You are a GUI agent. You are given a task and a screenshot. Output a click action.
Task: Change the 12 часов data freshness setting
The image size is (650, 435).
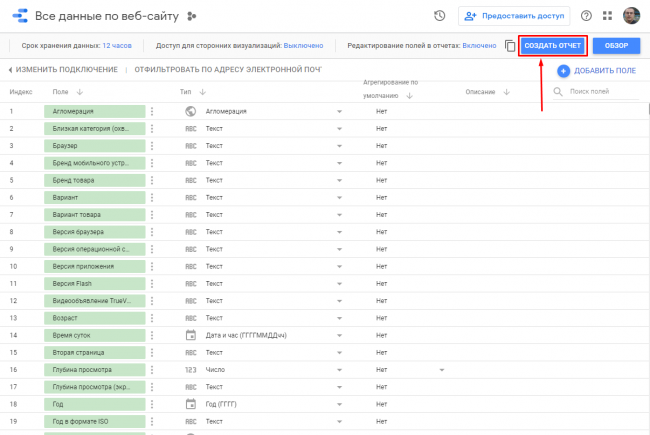117,46
